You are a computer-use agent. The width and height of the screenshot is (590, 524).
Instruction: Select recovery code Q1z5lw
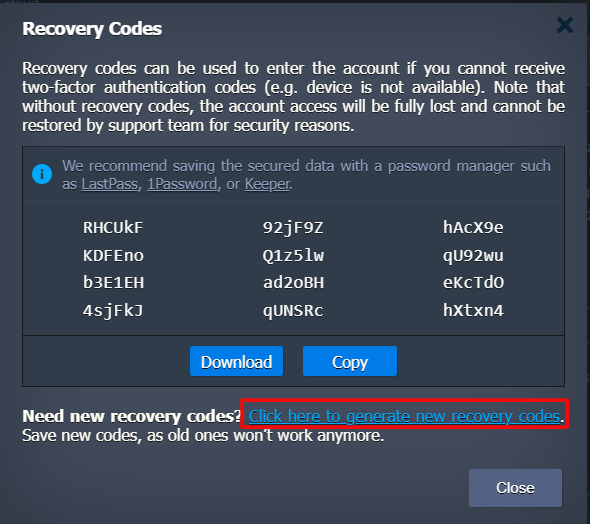pos(293,256)
